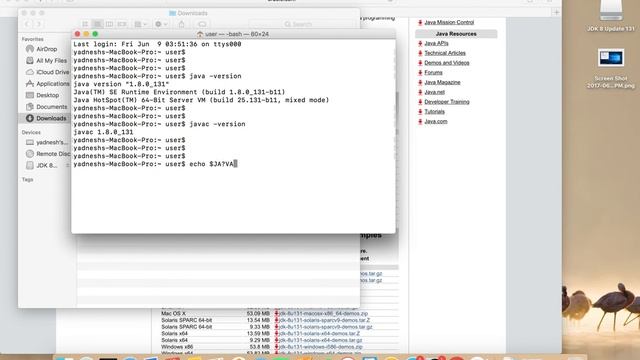Open Developer Training link
The width and height of the screenshot is (640, 360).
(x=447, y=102)
